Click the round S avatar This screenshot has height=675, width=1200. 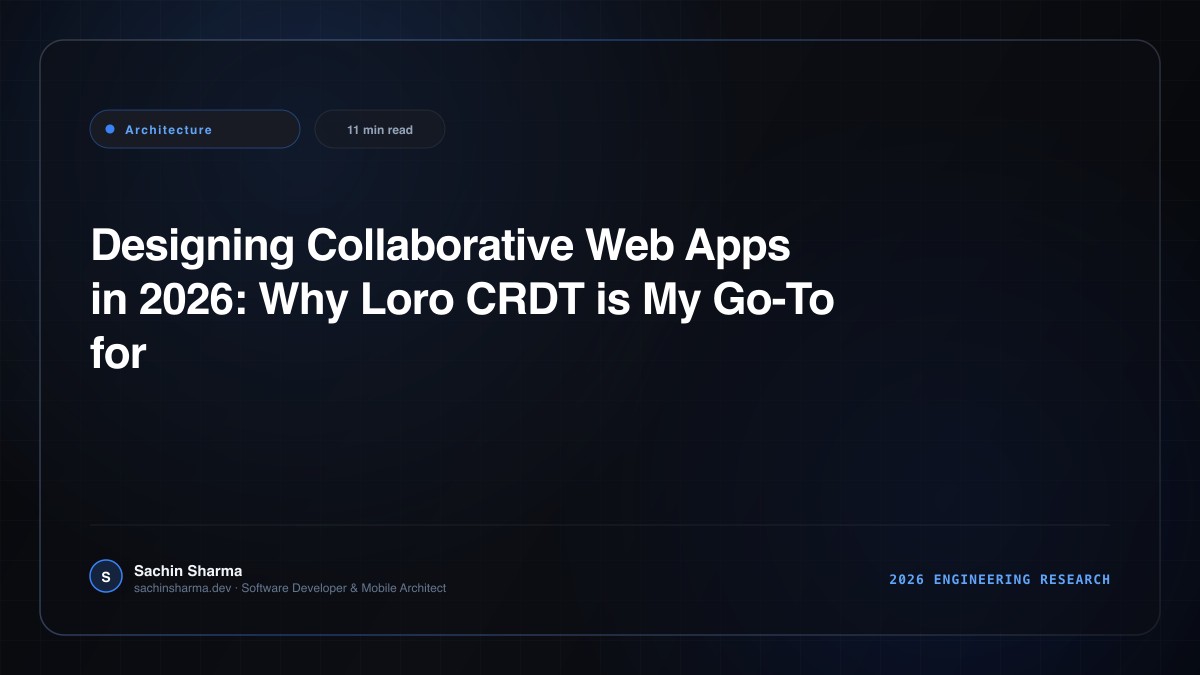[x=105, y=576]
